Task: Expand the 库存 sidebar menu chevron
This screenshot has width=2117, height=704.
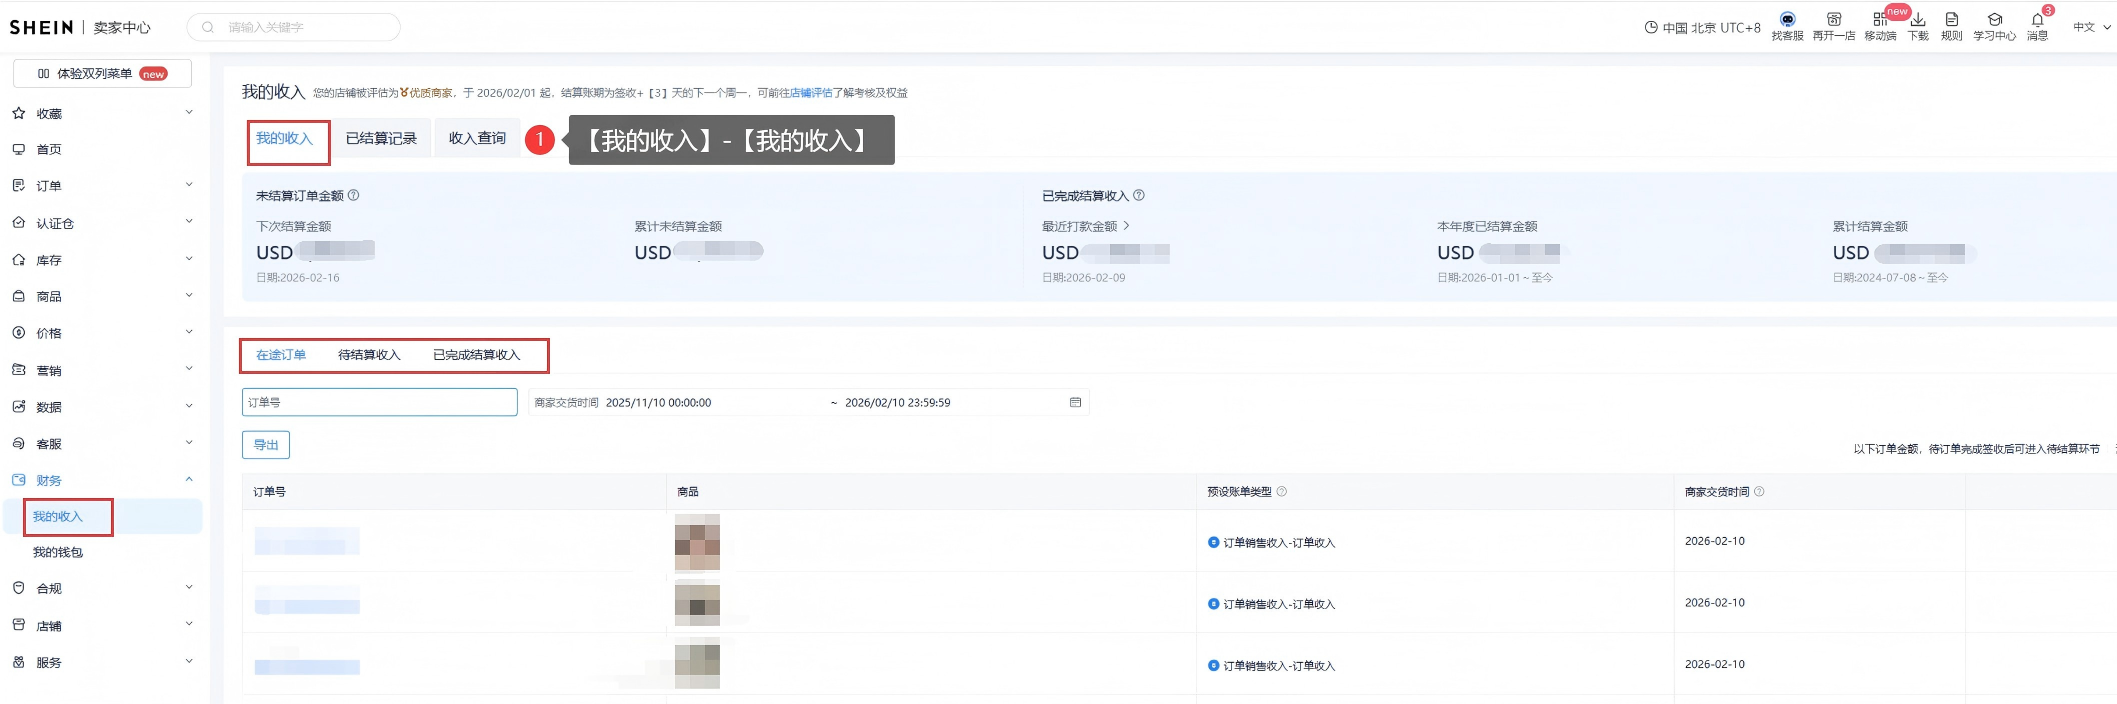Action: coord(189,259)
